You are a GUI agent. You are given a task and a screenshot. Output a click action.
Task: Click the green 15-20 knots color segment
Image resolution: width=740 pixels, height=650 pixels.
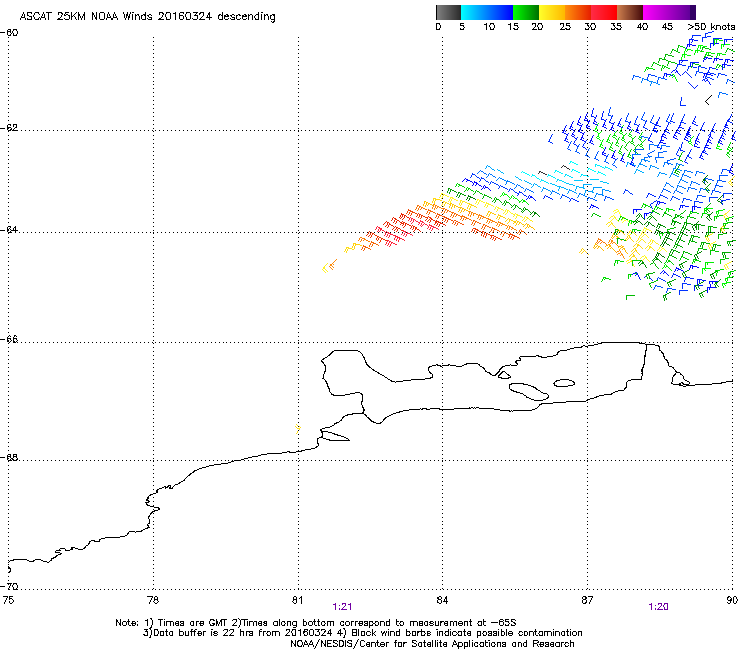click(x=526, y=12)
